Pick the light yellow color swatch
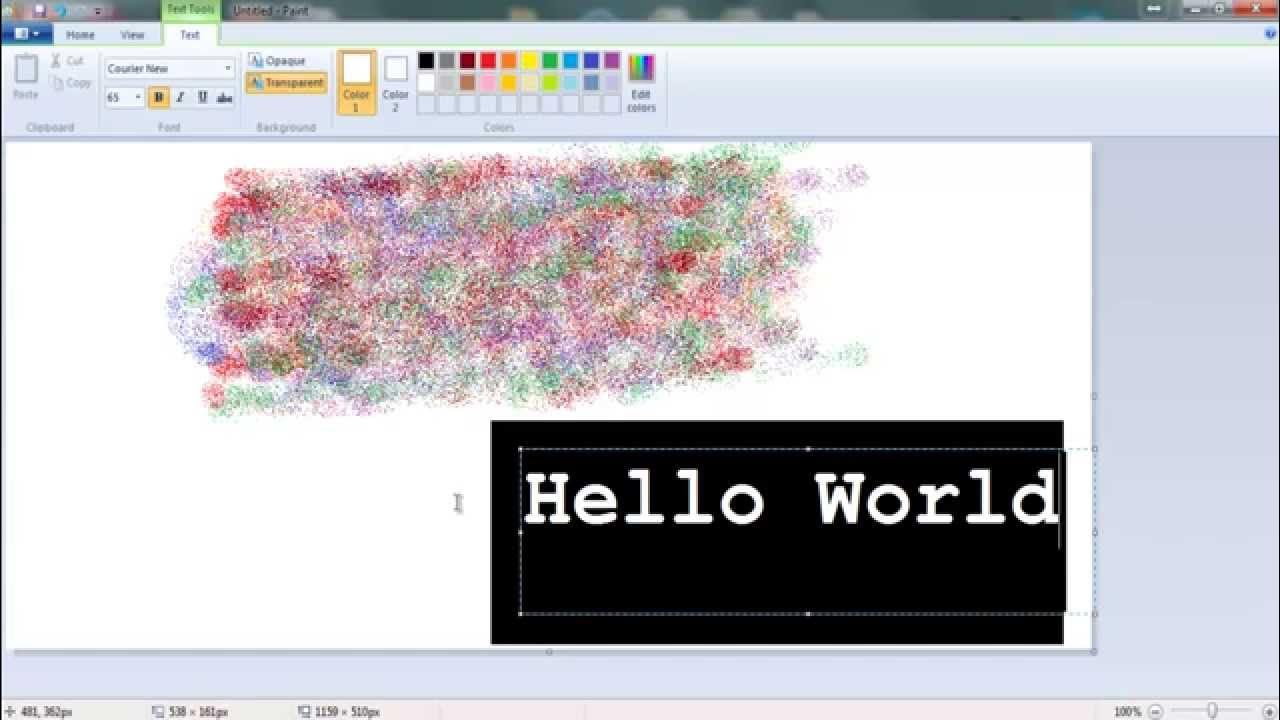 click(529, 82)
